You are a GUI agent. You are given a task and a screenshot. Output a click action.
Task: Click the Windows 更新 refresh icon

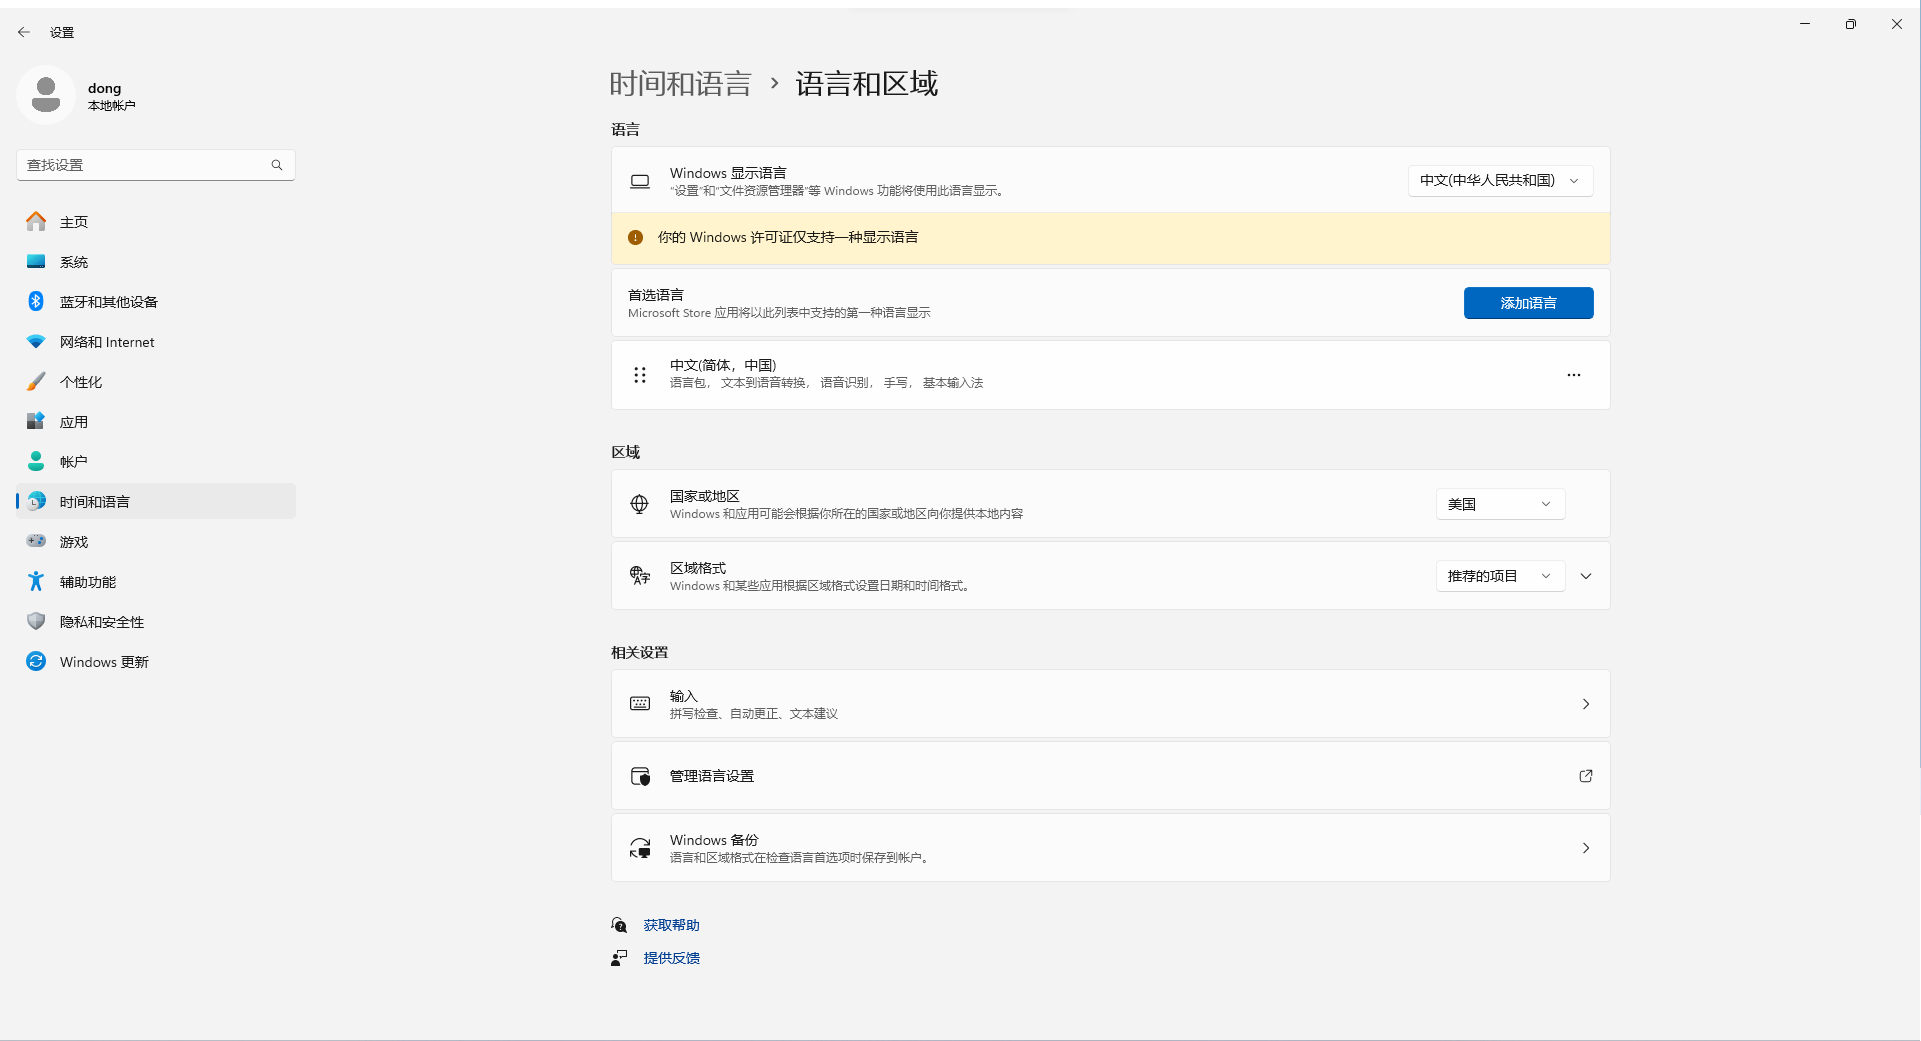point(36,661)
